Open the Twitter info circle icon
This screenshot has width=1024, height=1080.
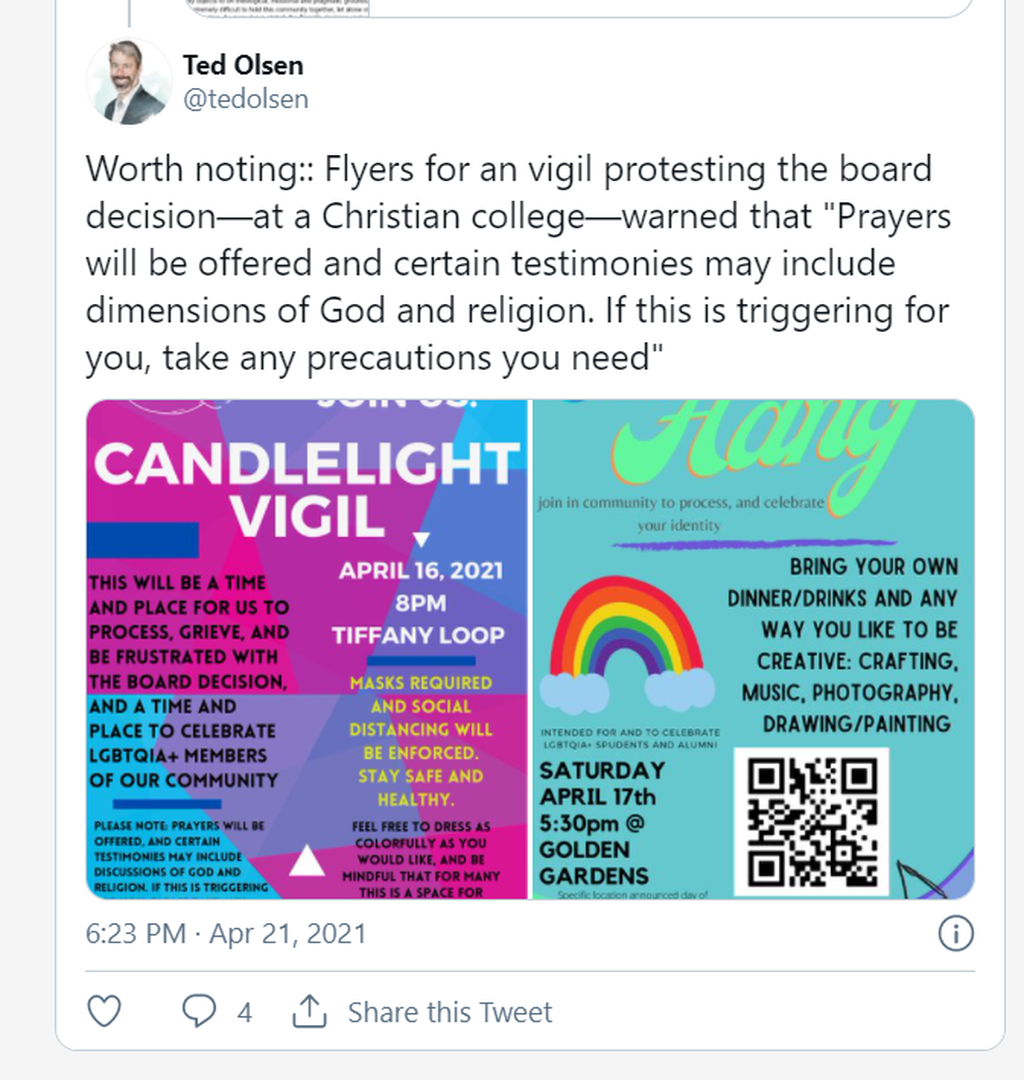click(955, 934)
